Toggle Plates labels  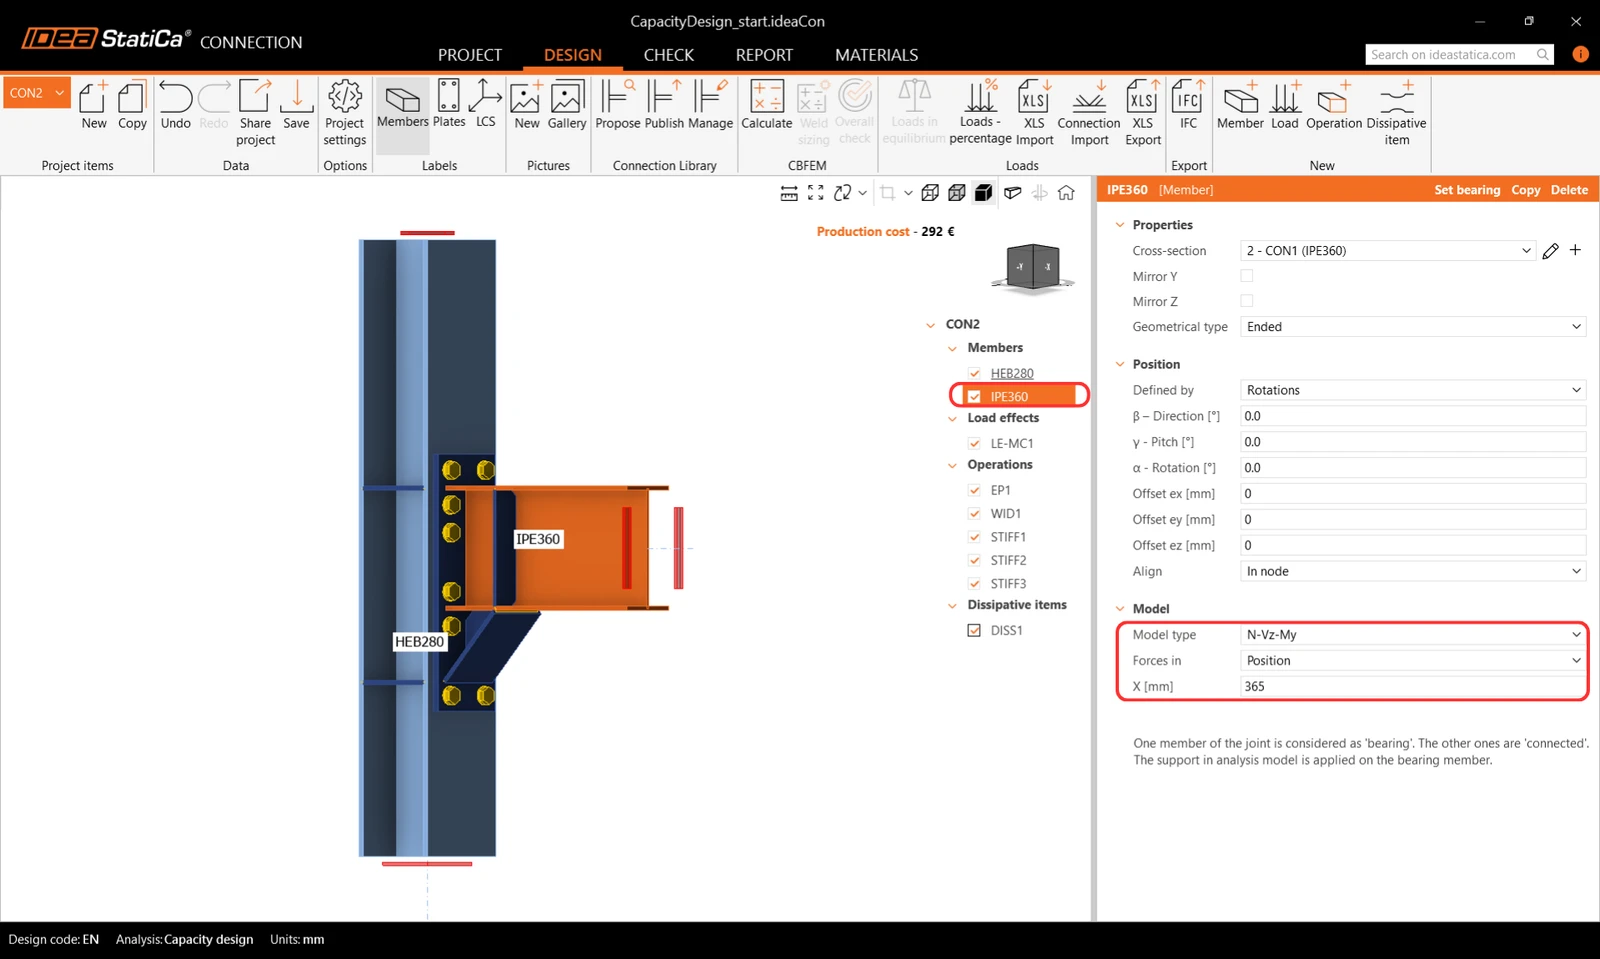(x=449, y=105)
